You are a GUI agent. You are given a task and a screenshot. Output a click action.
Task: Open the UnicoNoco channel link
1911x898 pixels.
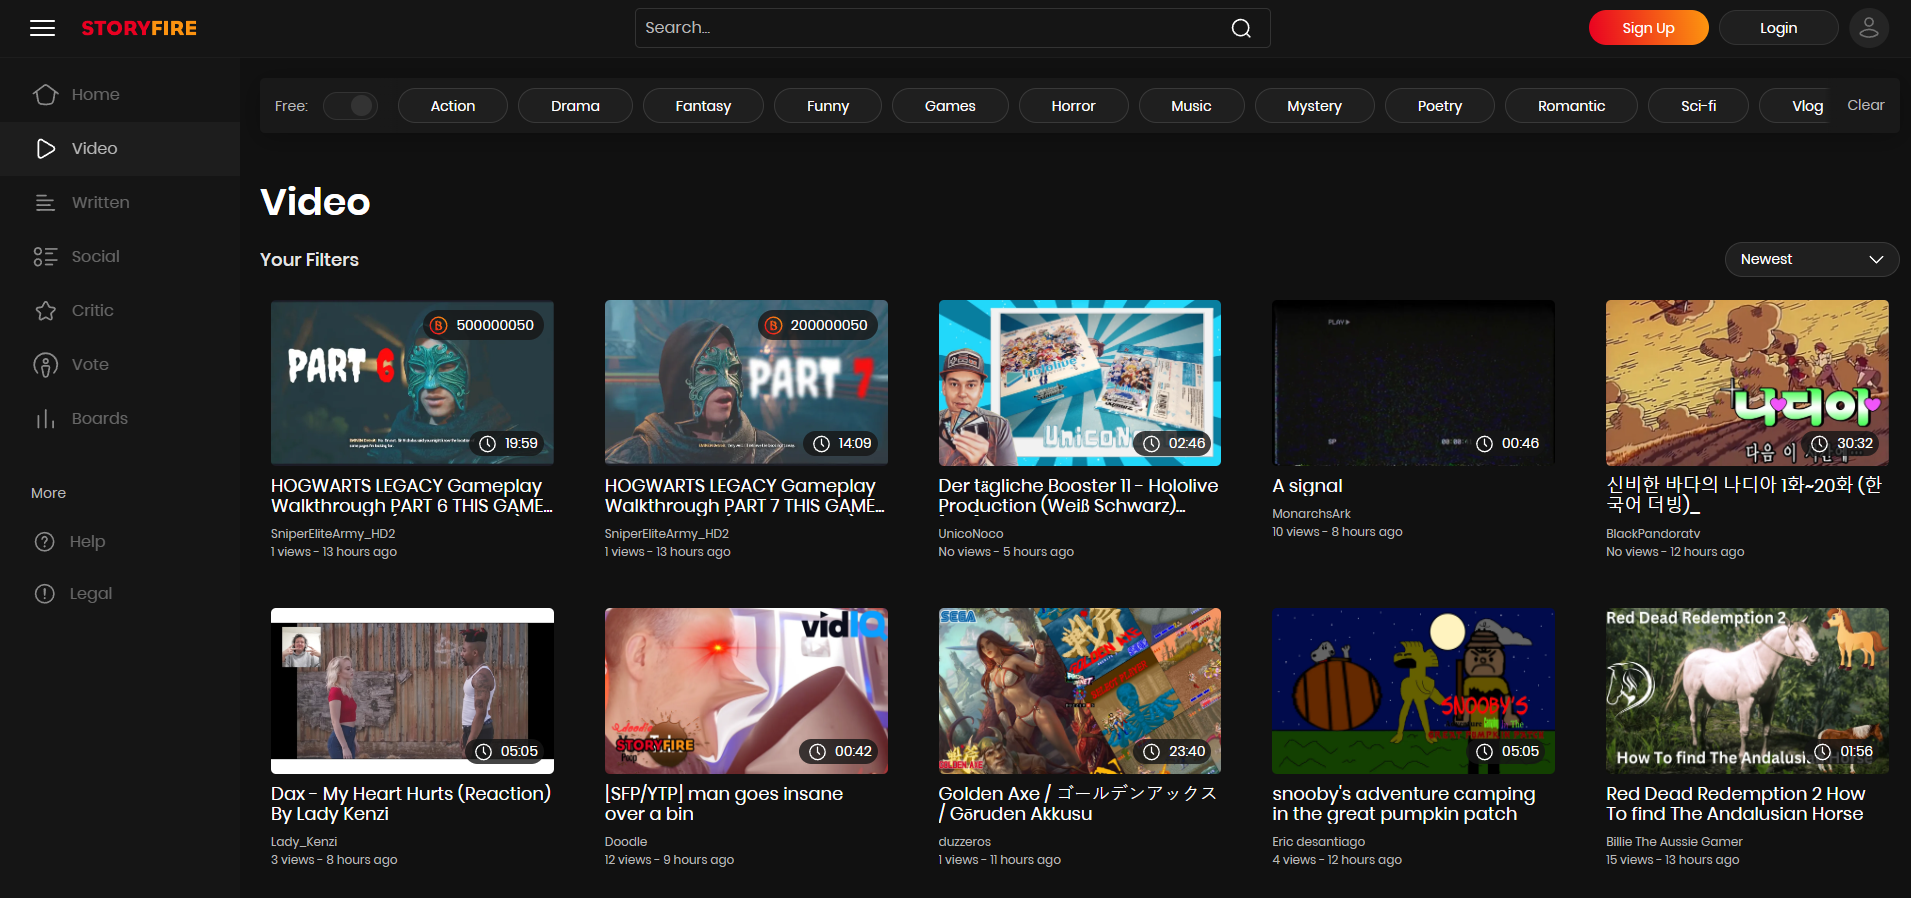[x=970, y=534]
